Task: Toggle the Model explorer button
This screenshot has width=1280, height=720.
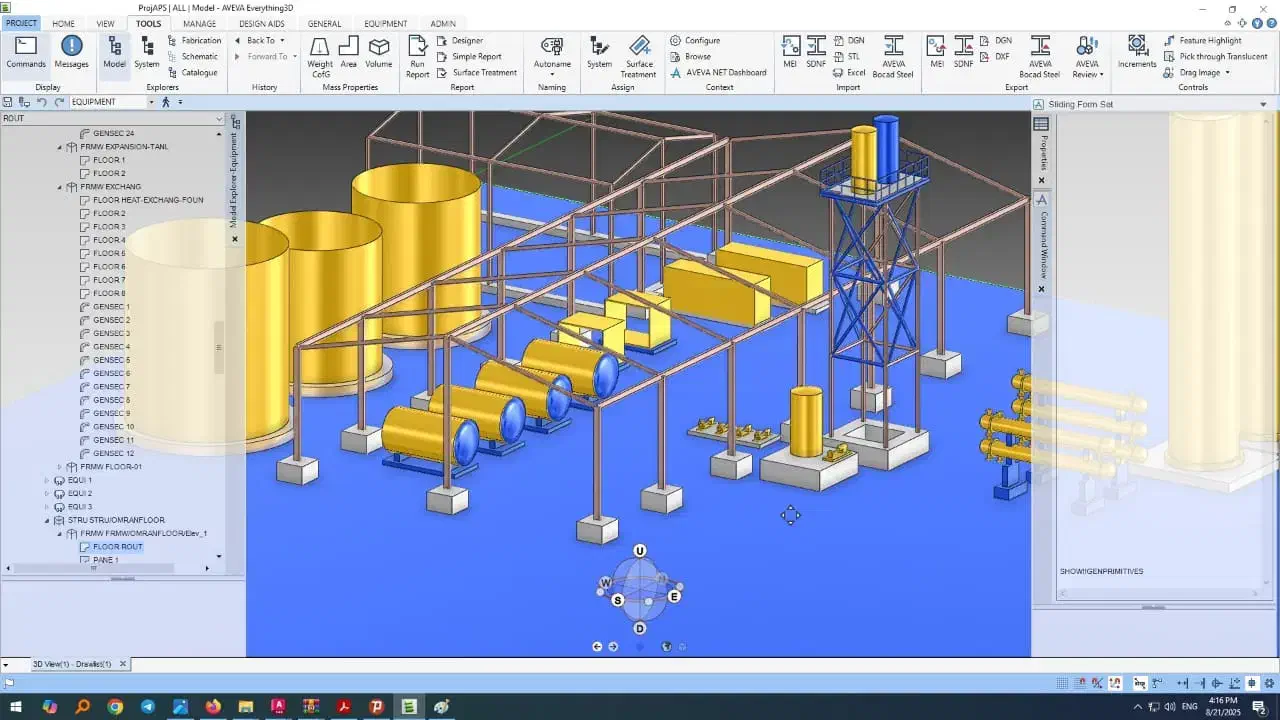Action: tap(114, 52)
